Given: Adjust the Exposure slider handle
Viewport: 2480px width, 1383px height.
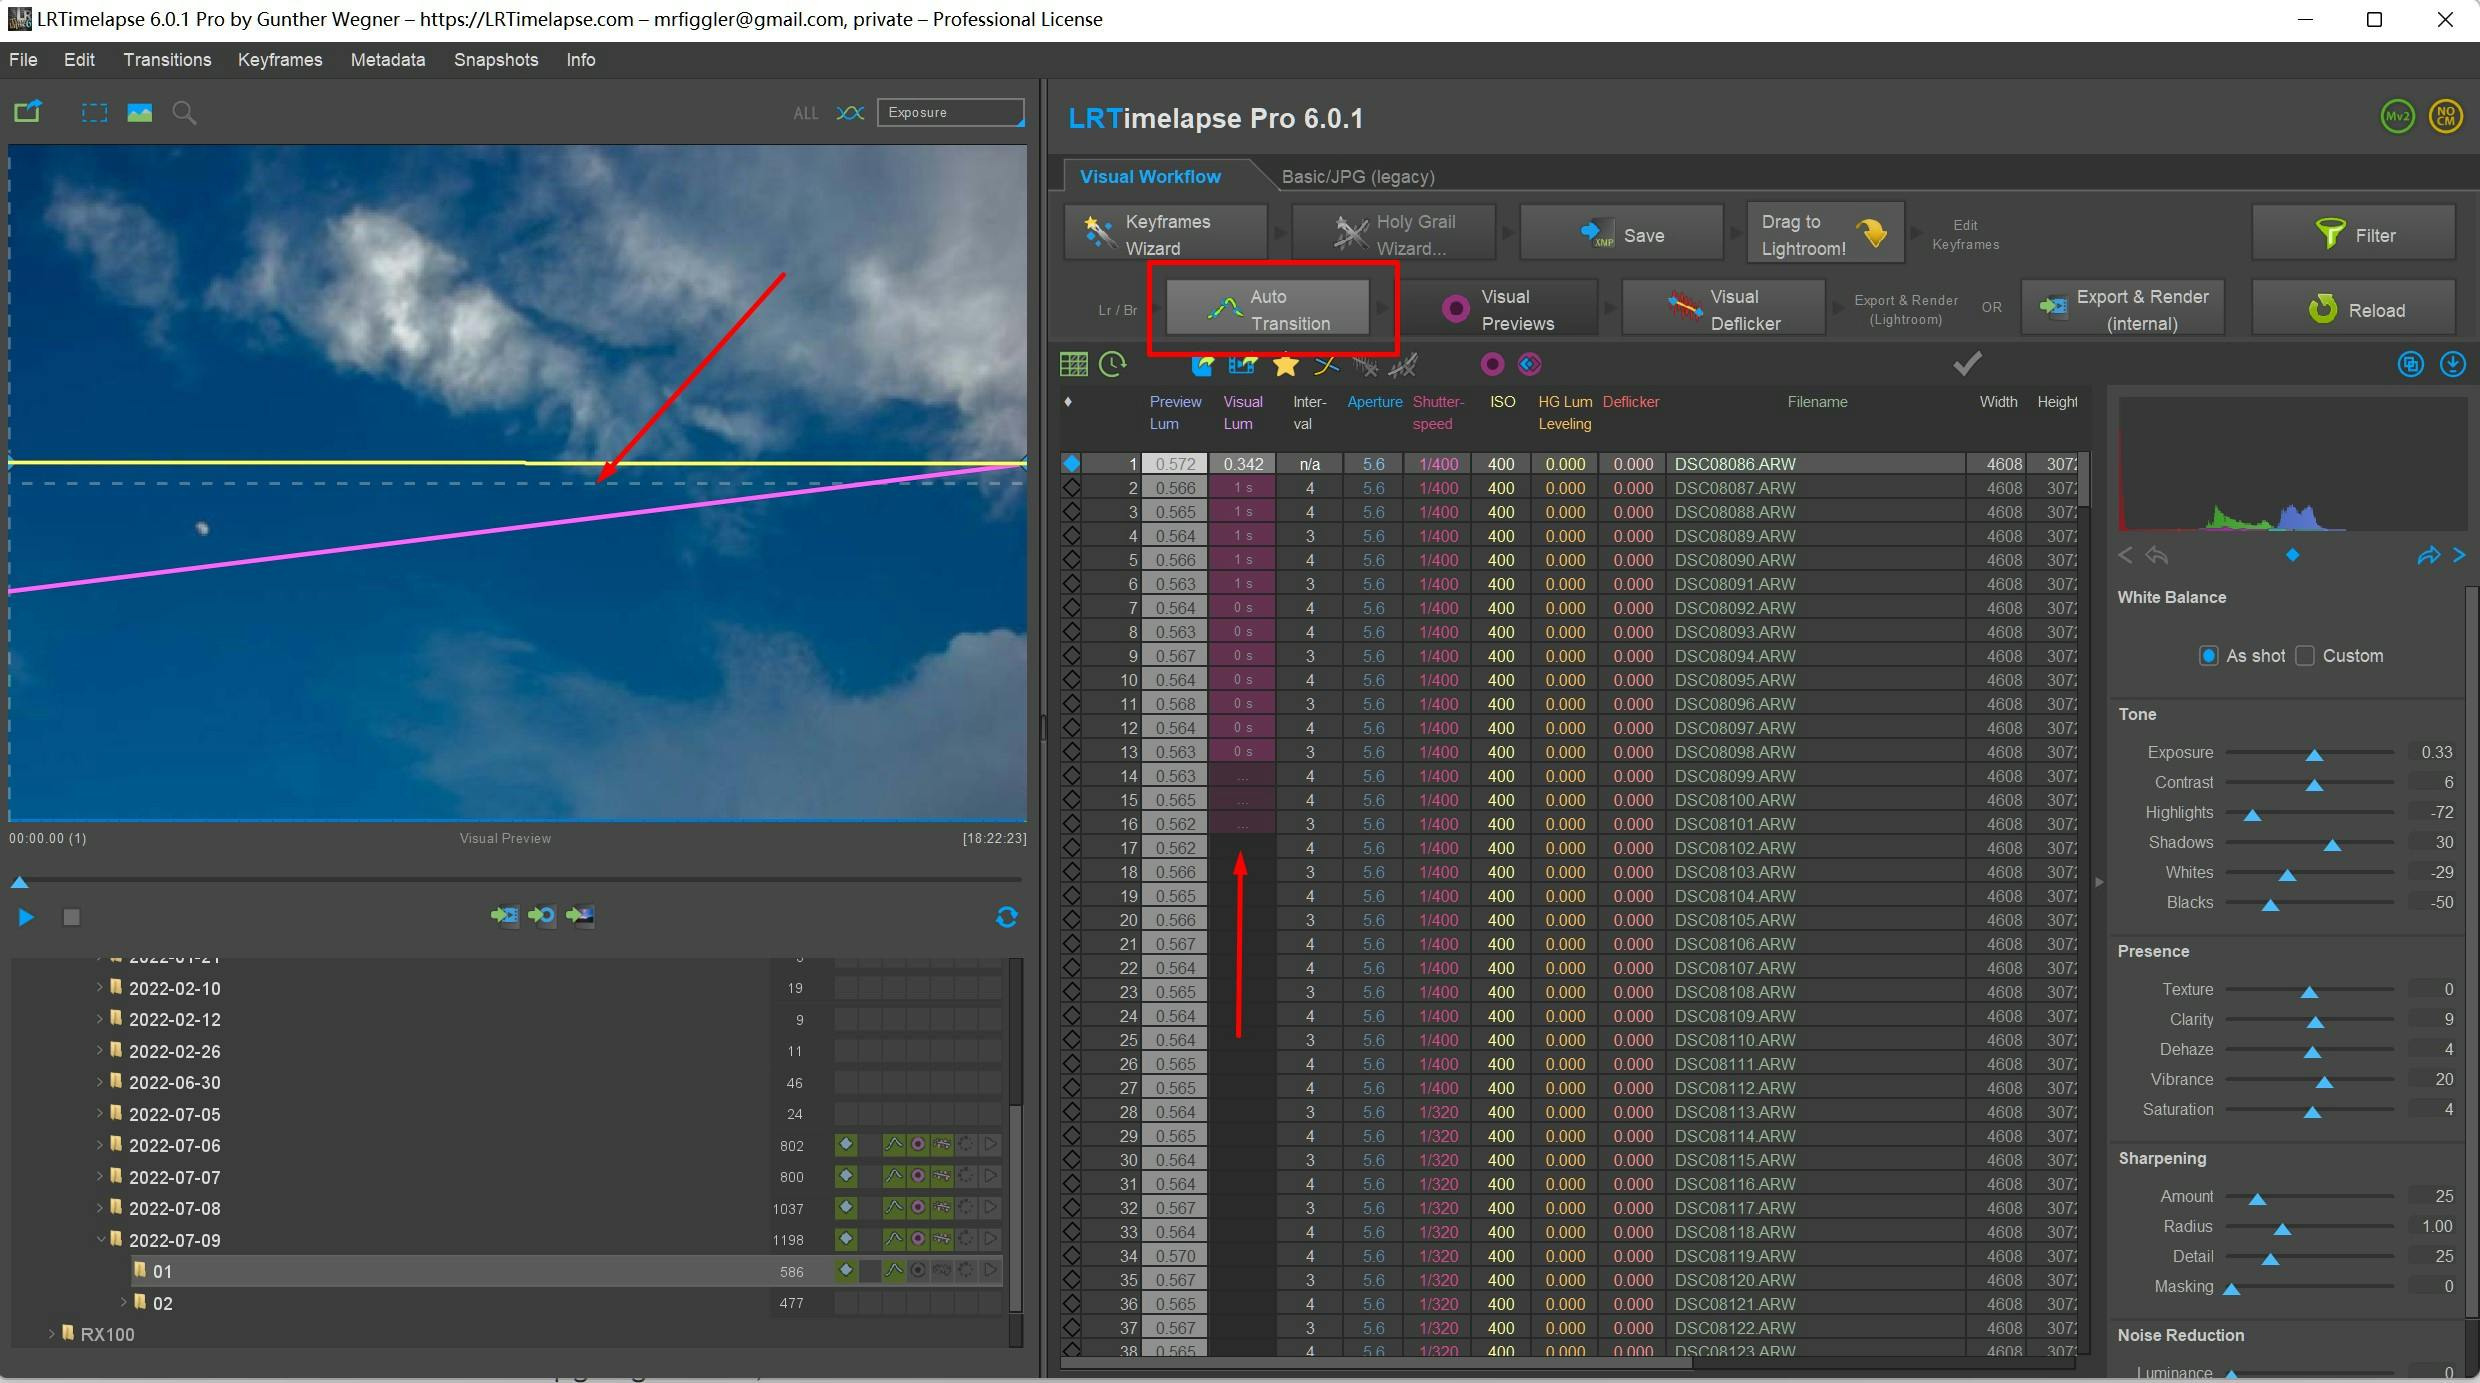Looking at the screenshot, I should [2314, 755].
